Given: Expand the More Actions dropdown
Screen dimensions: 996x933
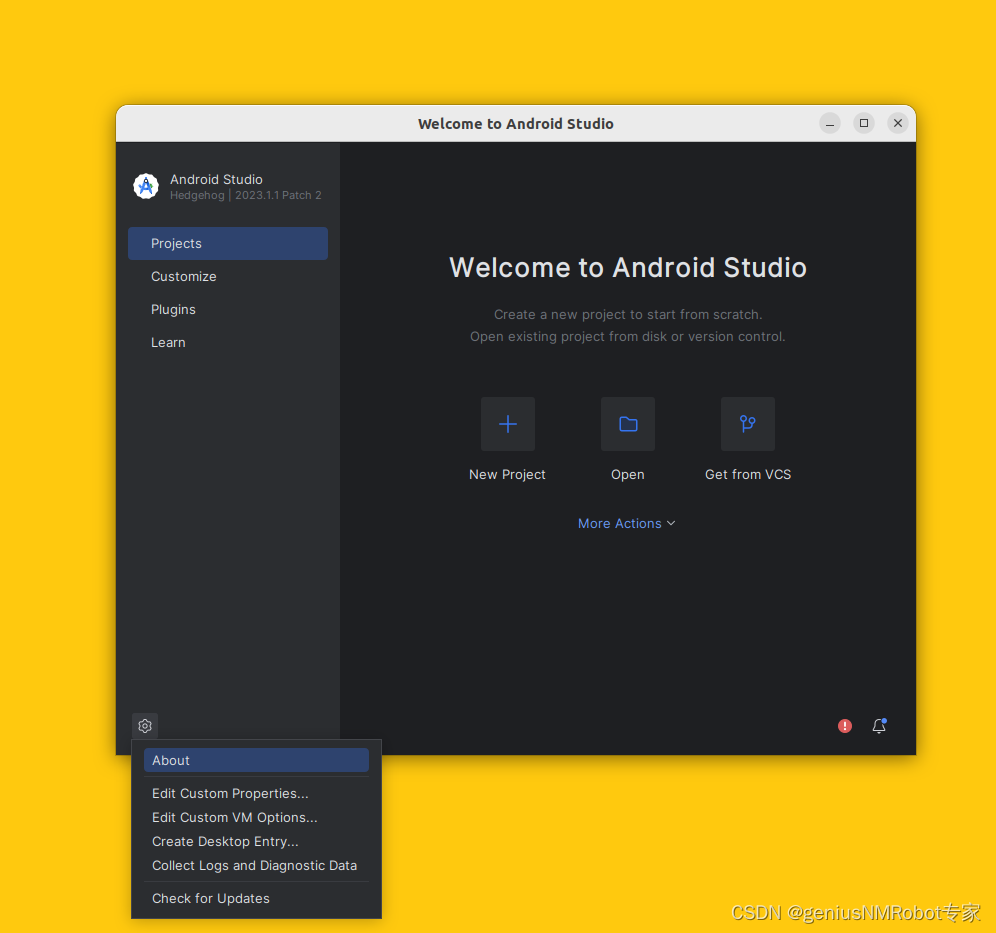Looking at the screenshot, I should 626,523.
